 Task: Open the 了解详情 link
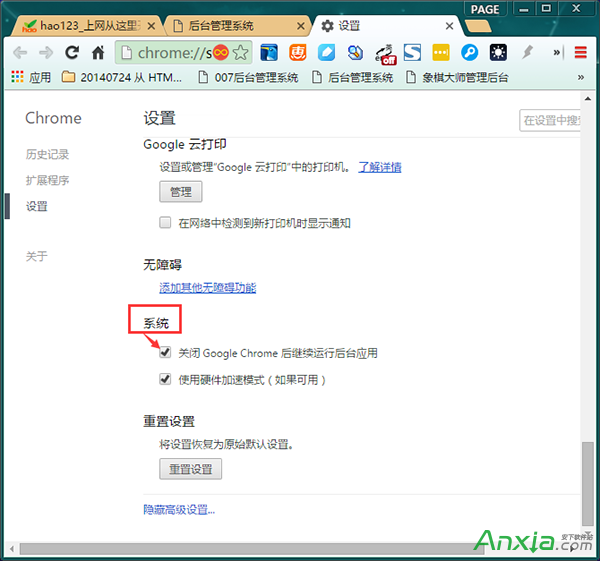point(380,167)
